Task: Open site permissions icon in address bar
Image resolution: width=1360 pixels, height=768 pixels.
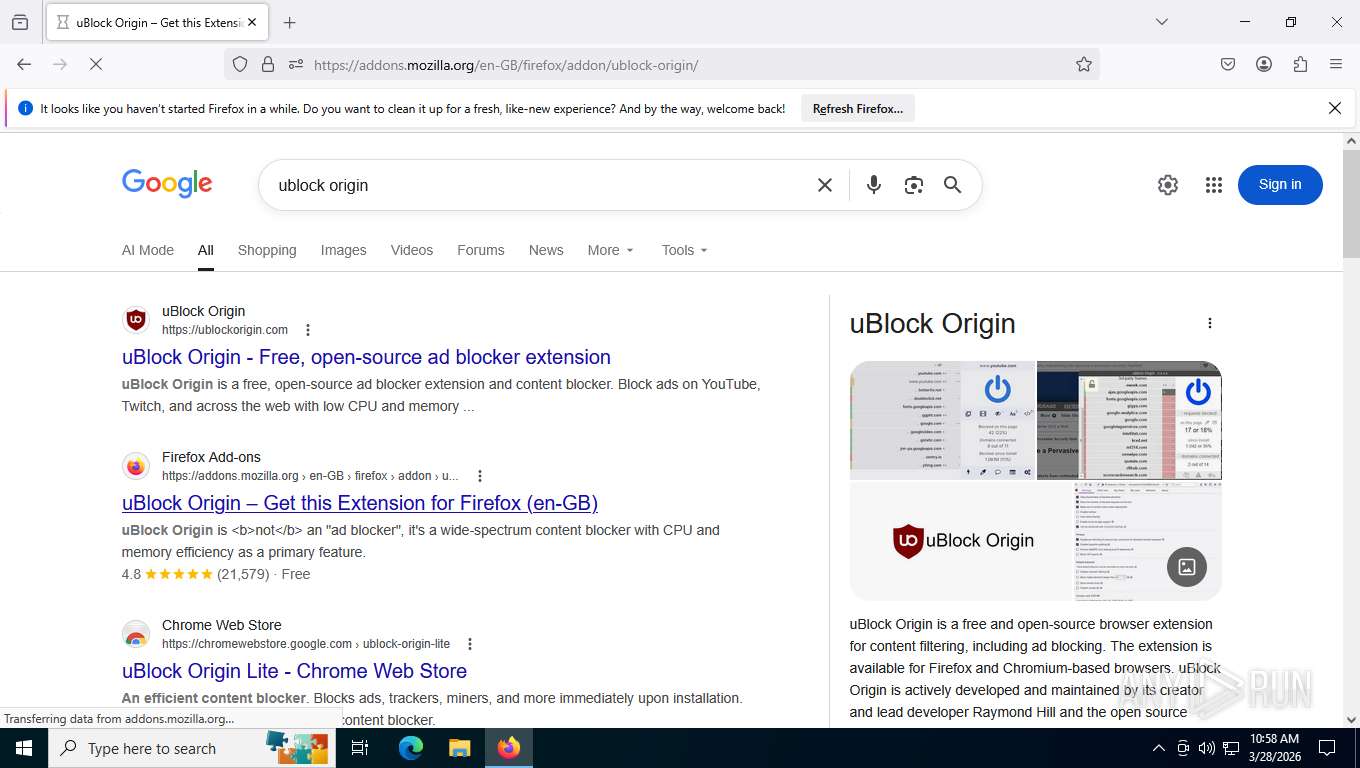Action: [295, 64]
